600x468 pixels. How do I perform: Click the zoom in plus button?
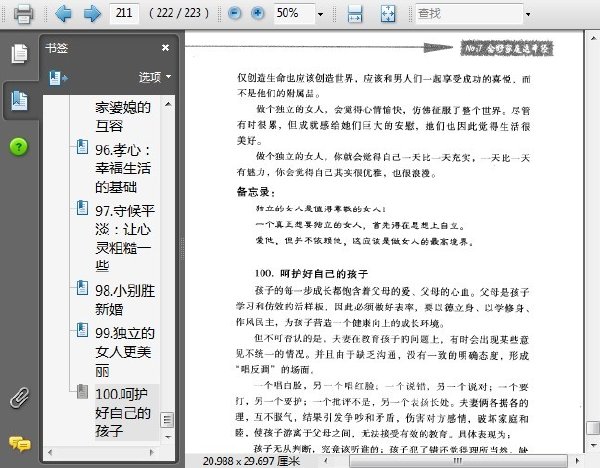click(x=258, y=13)
